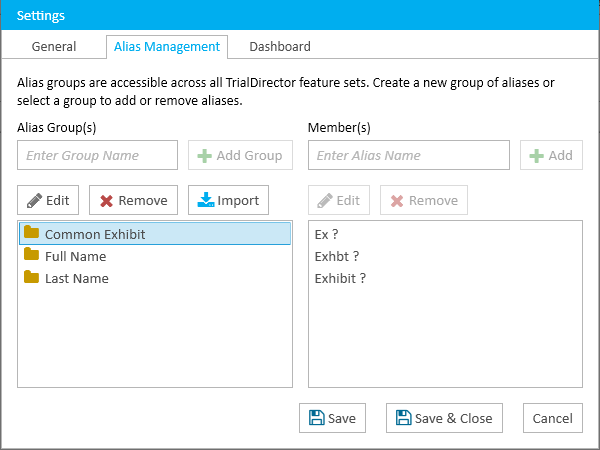Click the members Remove button
The height and width of the screenshot is (450, 600).
pyautogui.click(x=424, y=200)
